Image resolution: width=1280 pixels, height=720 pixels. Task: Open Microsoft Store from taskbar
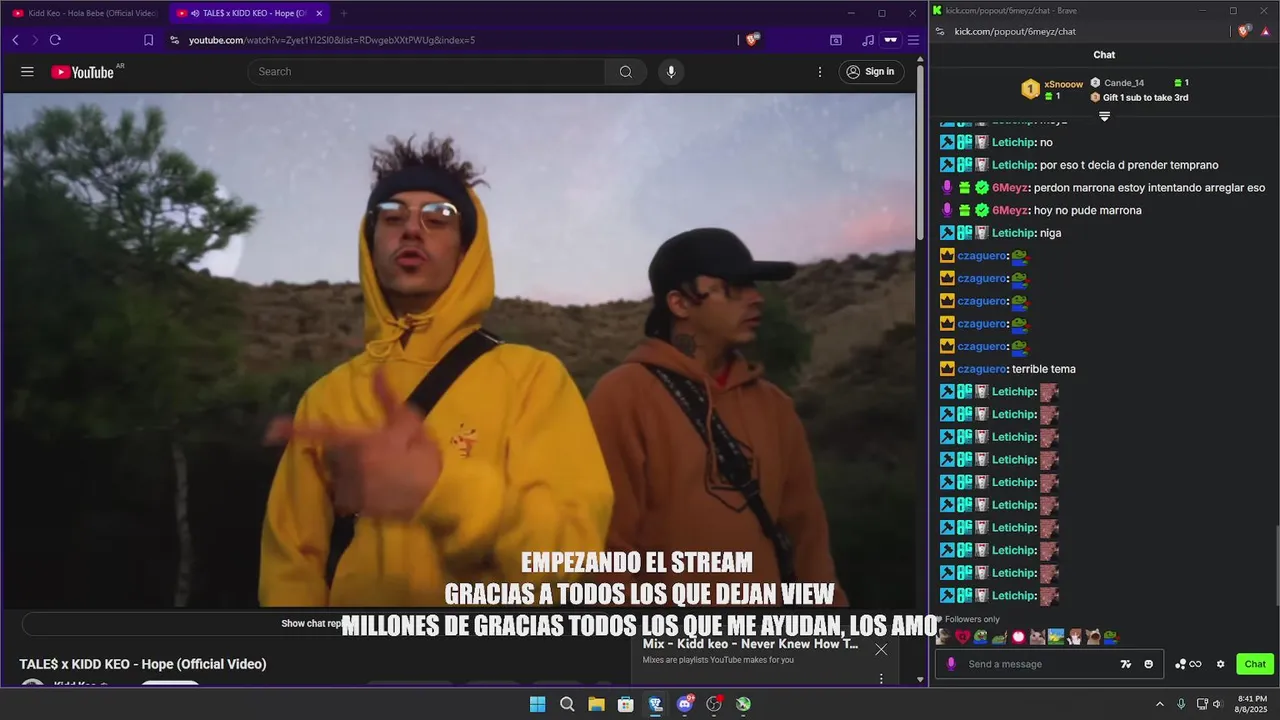(x=625, y=704)
